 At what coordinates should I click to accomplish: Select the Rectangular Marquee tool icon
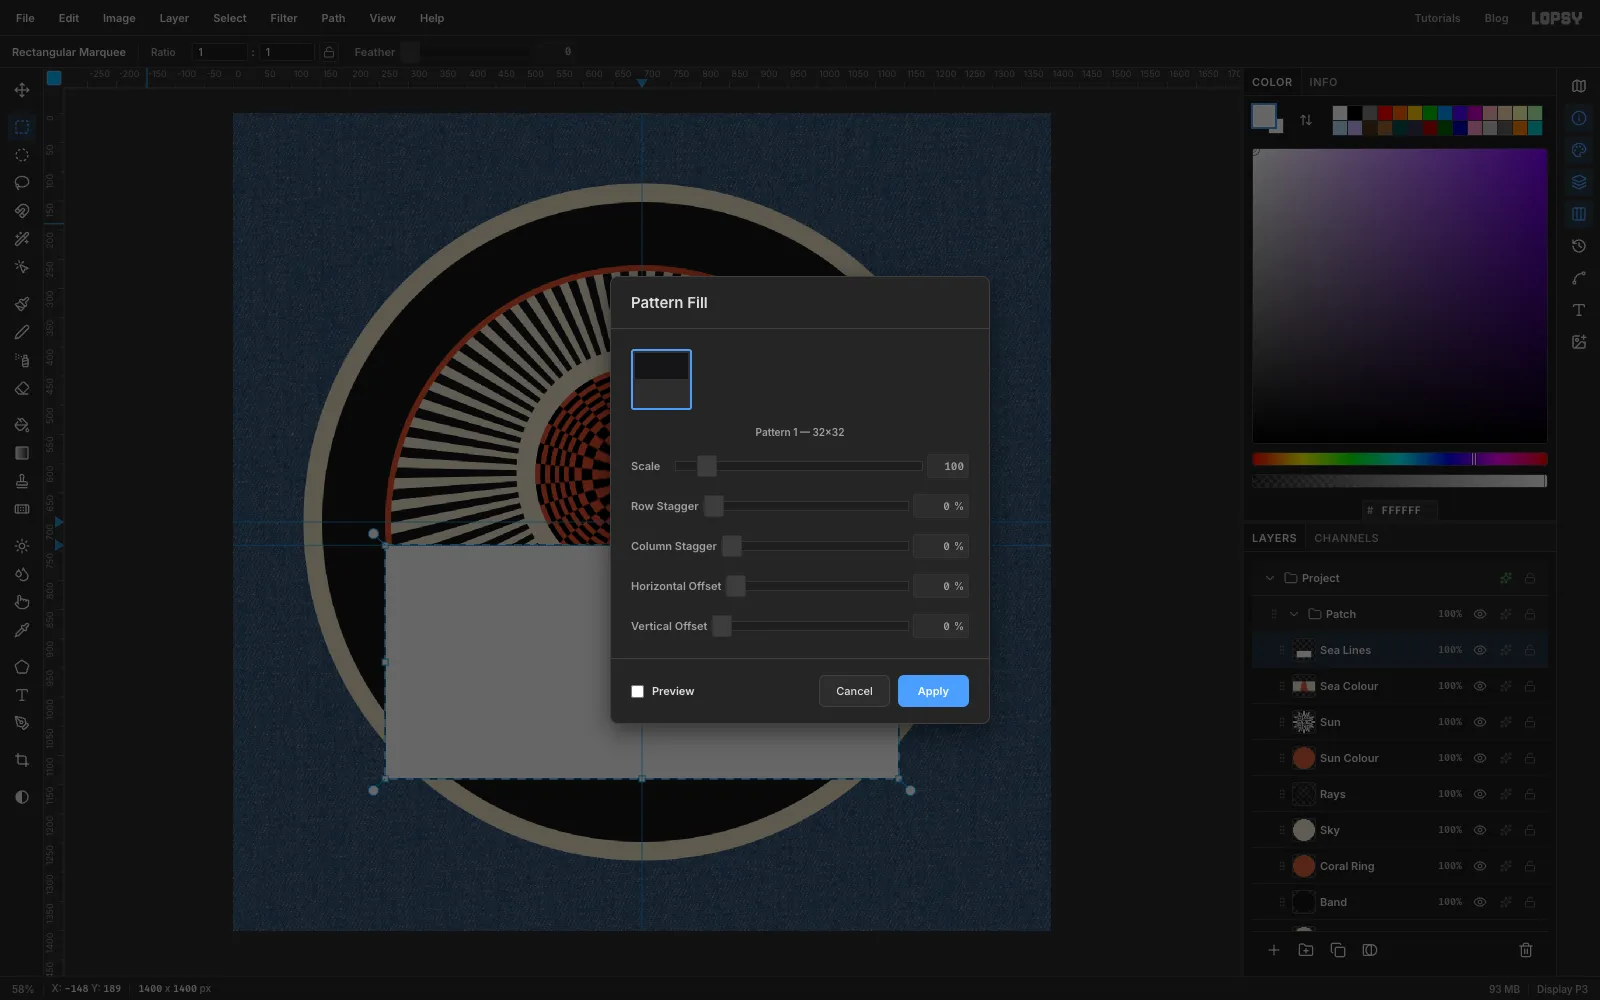tap(22, 127)
